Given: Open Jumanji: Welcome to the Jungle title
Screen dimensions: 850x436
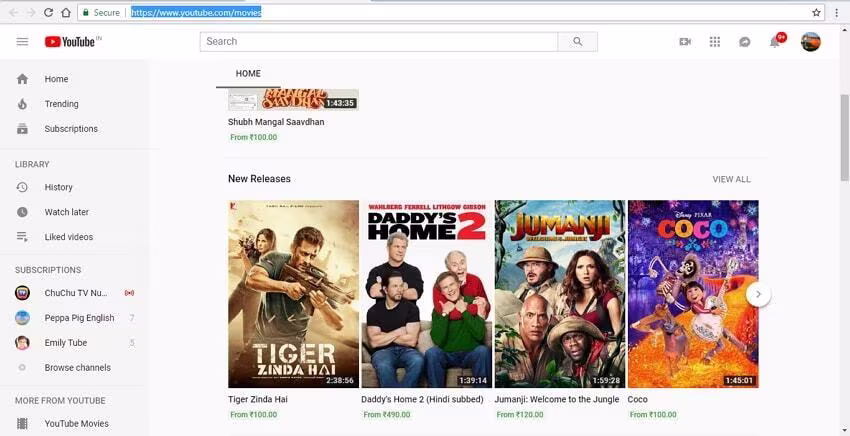Looking at the screenshot, I should 557,399.
